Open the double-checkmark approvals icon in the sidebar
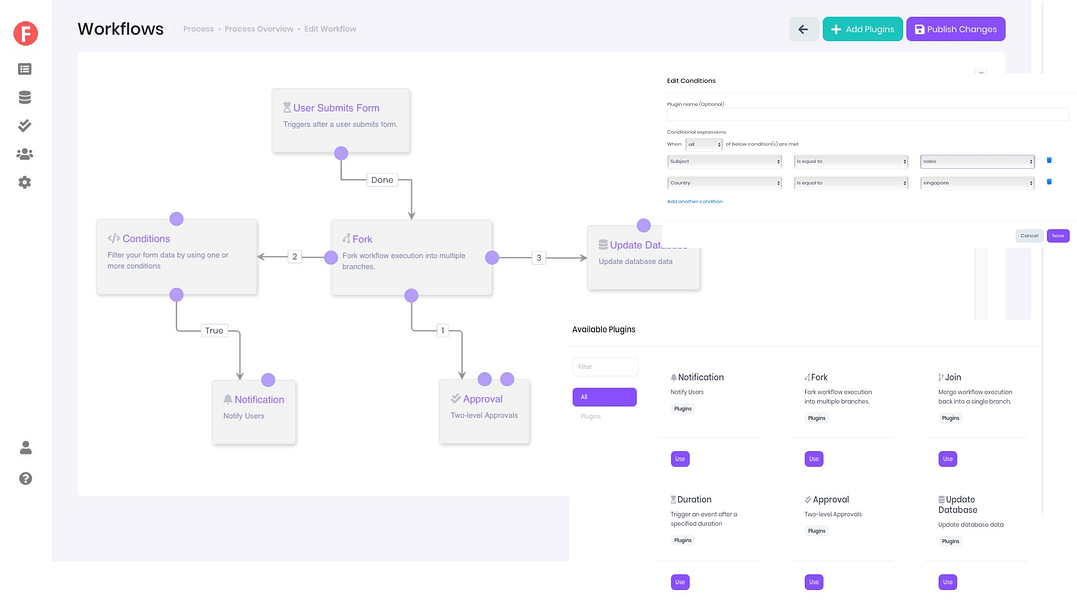The height and width of the screenshot is (600, 1077). (25, 126)
